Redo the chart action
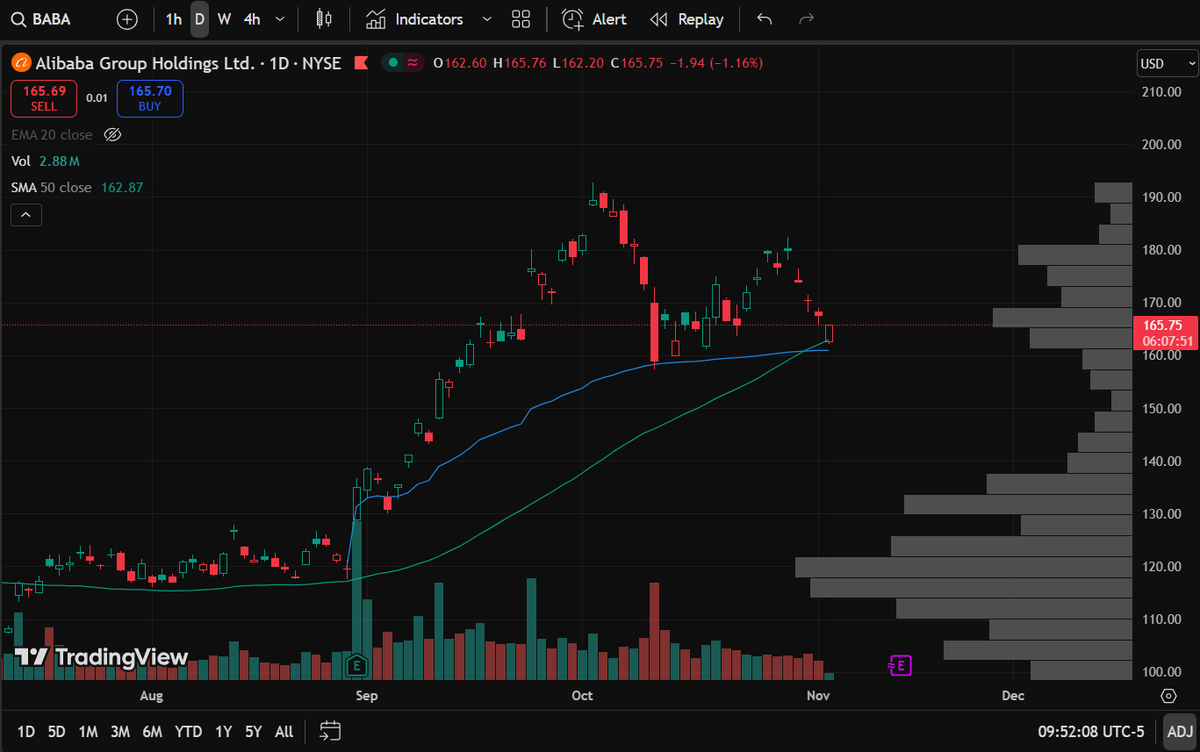 (807, 19)
